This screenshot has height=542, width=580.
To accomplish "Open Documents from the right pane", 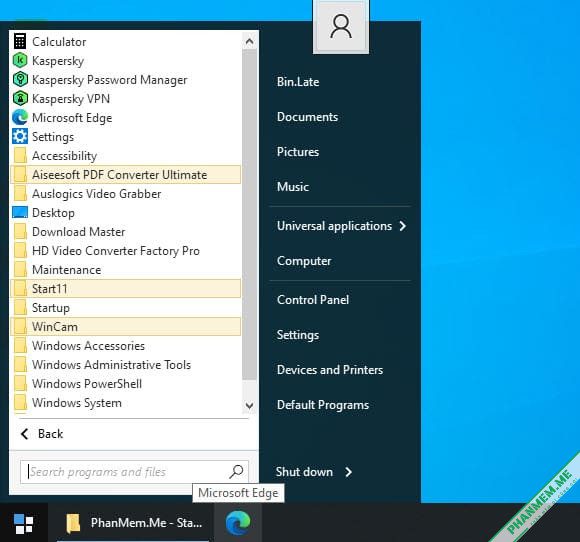I will point(307,117).
